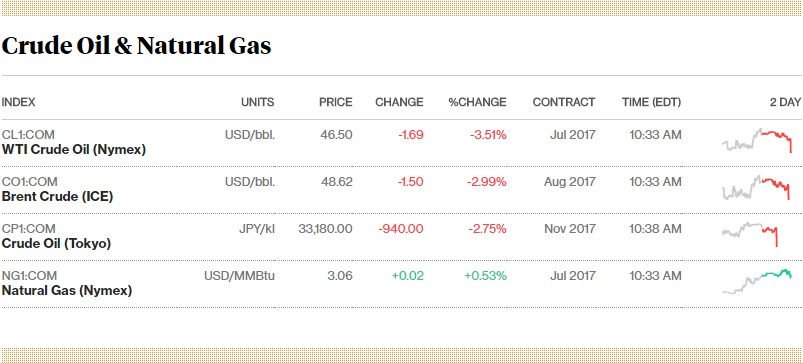Open the Natural Gas 2-day sparkline
This screenshot has width=803, height=363.
pyautogui.click(x=757, y=282)
